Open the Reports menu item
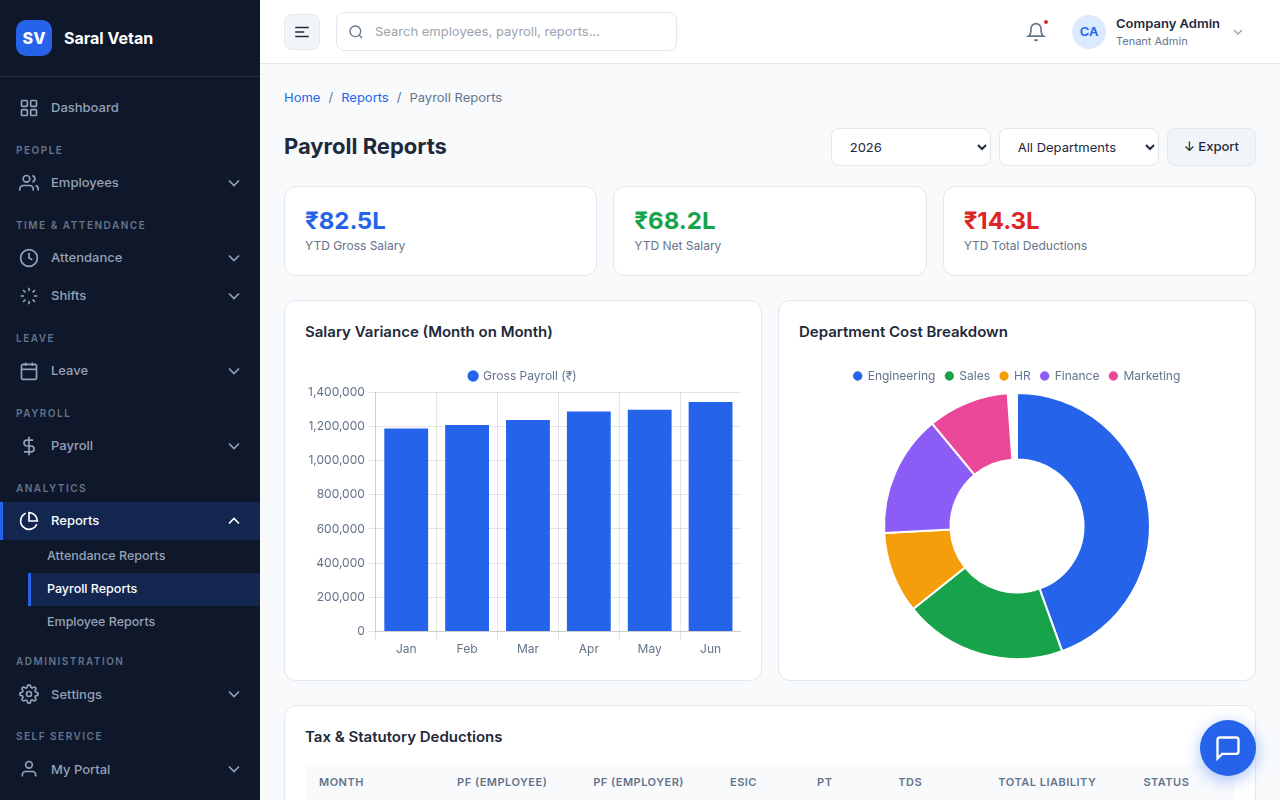Screen dimensions: 1280x800 point(130,521)
